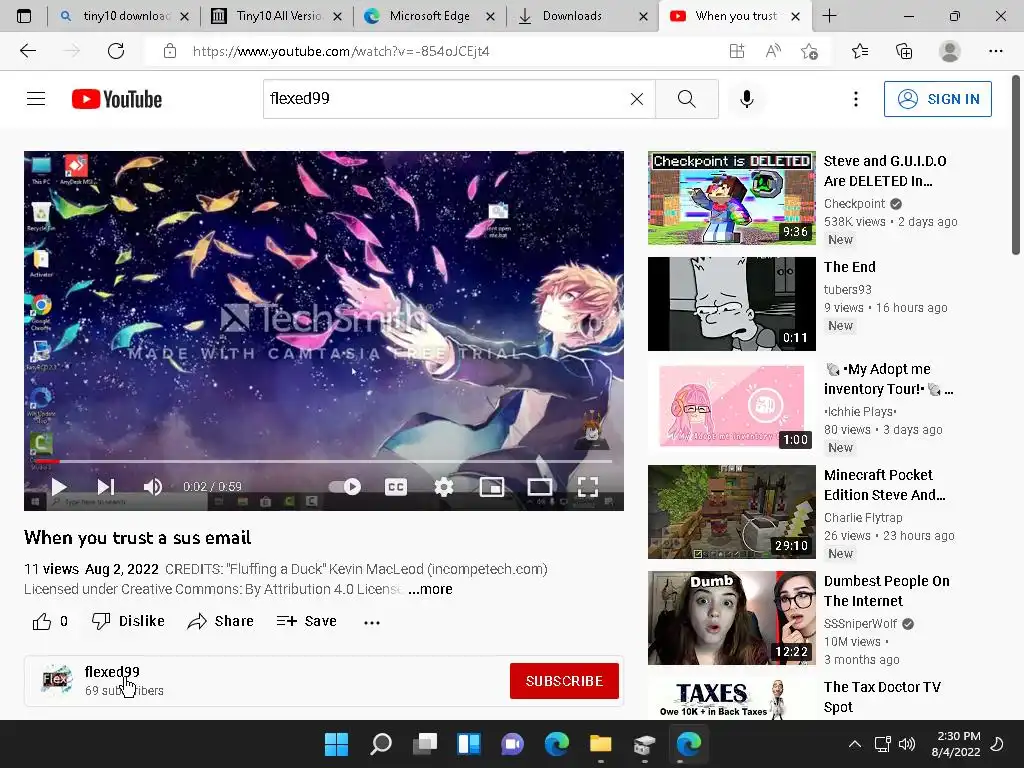Save the video to a playlist
Screen dimensions: 1024x768
(306, 621)
